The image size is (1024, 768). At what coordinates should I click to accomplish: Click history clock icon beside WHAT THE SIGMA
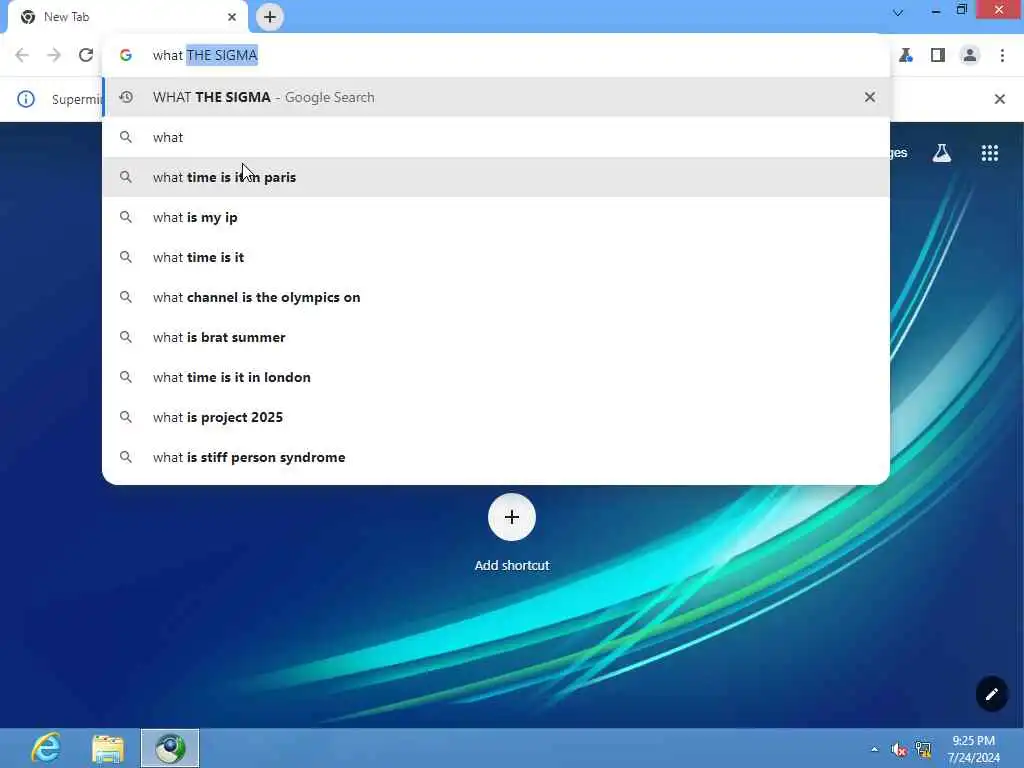(126, 97)
